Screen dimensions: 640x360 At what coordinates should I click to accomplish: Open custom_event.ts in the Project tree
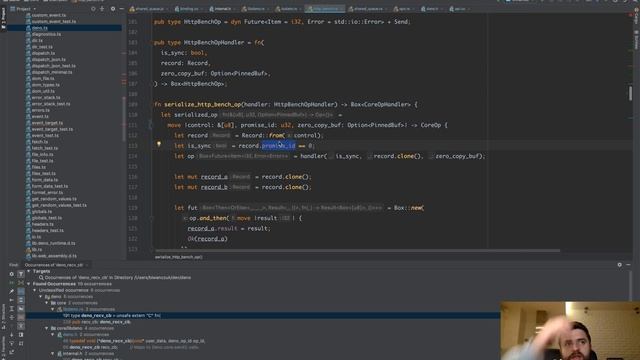(49, 15)
